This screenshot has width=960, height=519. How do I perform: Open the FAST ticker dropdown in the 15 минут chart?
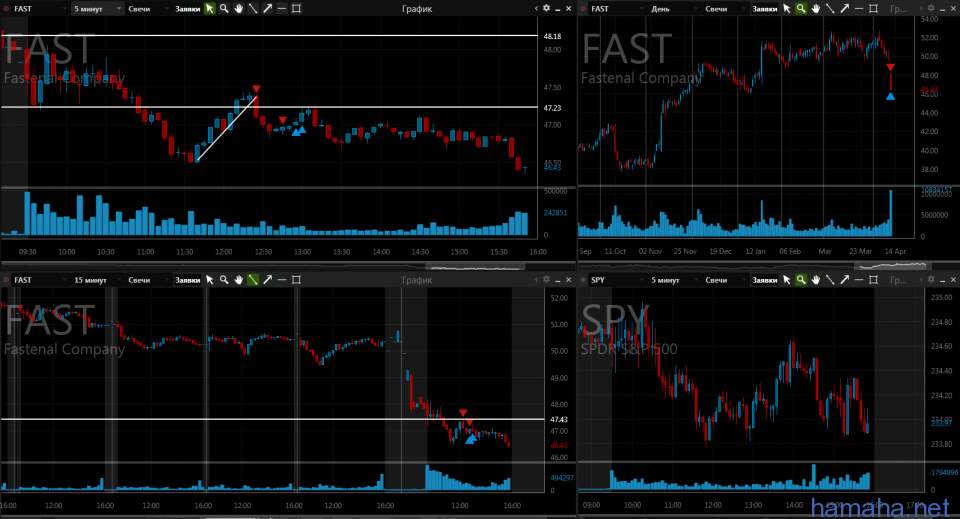click(x=40, y=280)
